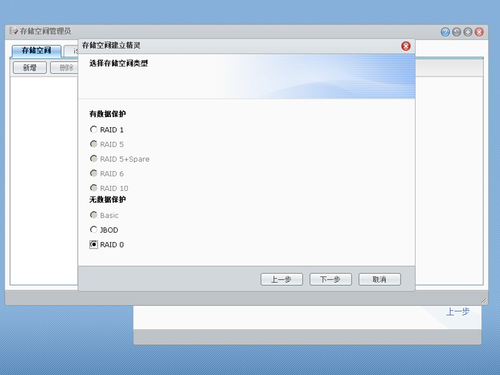
Task: Click the 新增 button in storage manager
Action: tap(30, 68)
